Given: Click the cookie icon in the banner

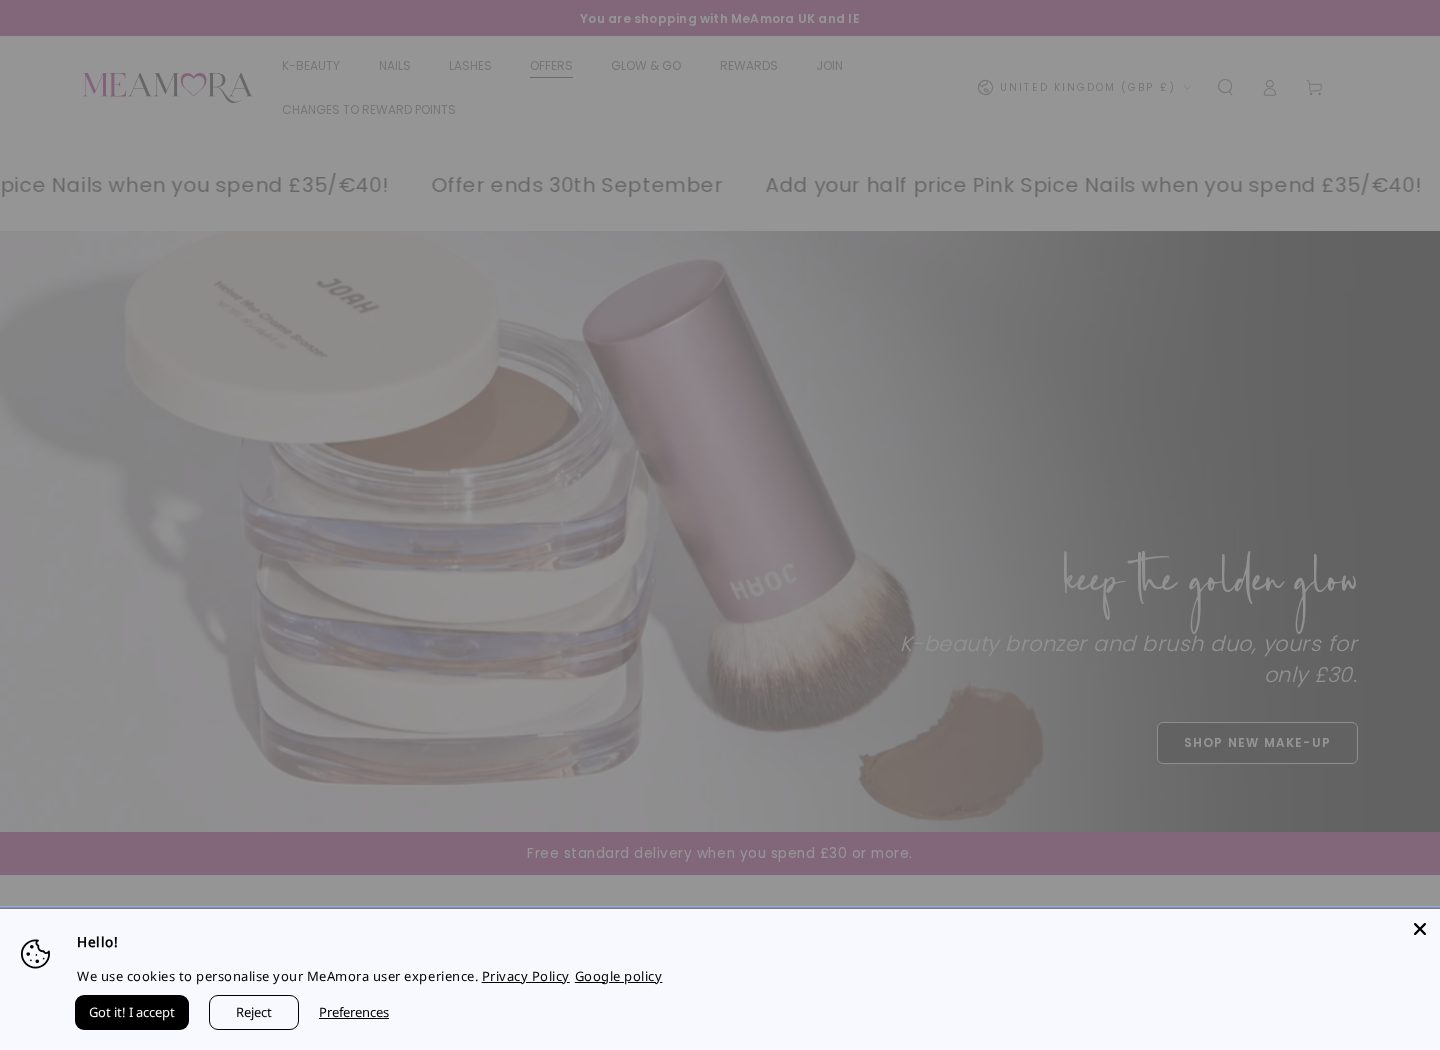Looking at the screenshot, I should [35, 954].
